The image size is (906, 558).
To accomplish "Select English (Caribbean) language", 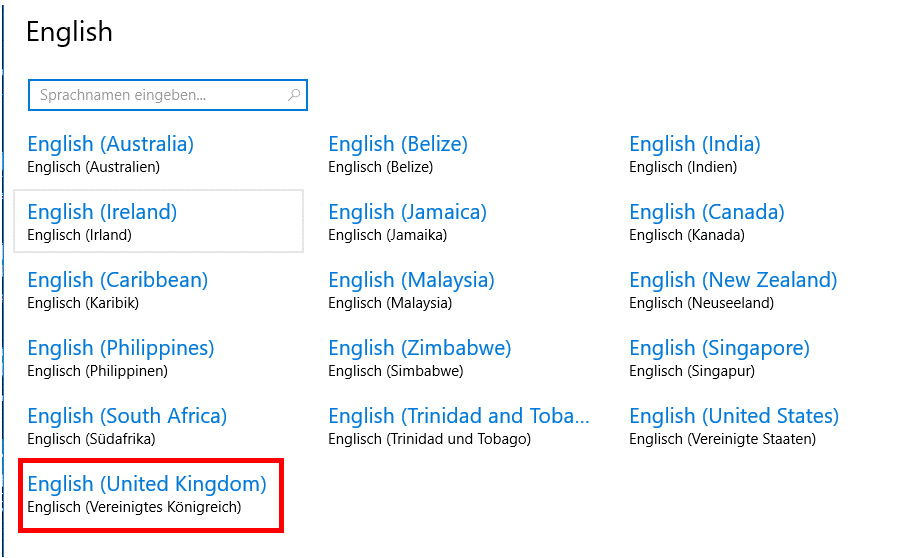I will [118, 280].
